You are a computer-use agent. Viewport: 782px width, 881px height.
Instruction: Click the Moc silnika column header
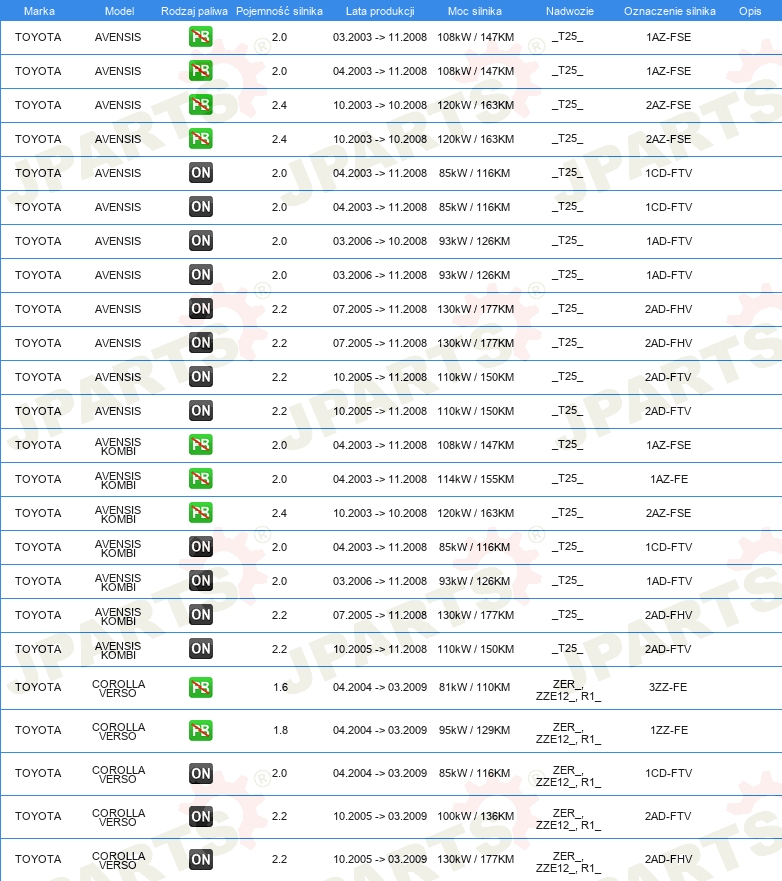475,11
